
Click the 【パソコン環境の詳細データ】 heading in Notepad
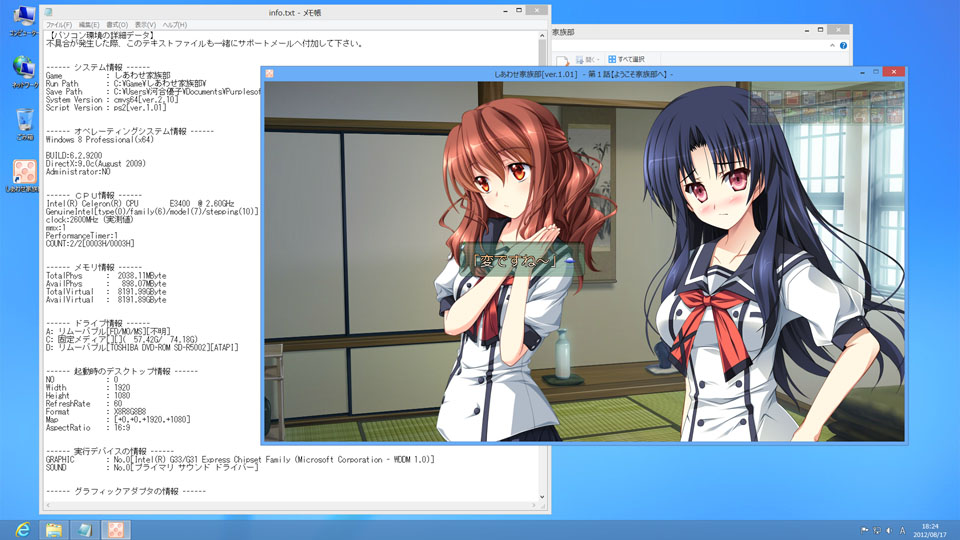[x=101, y=36]
